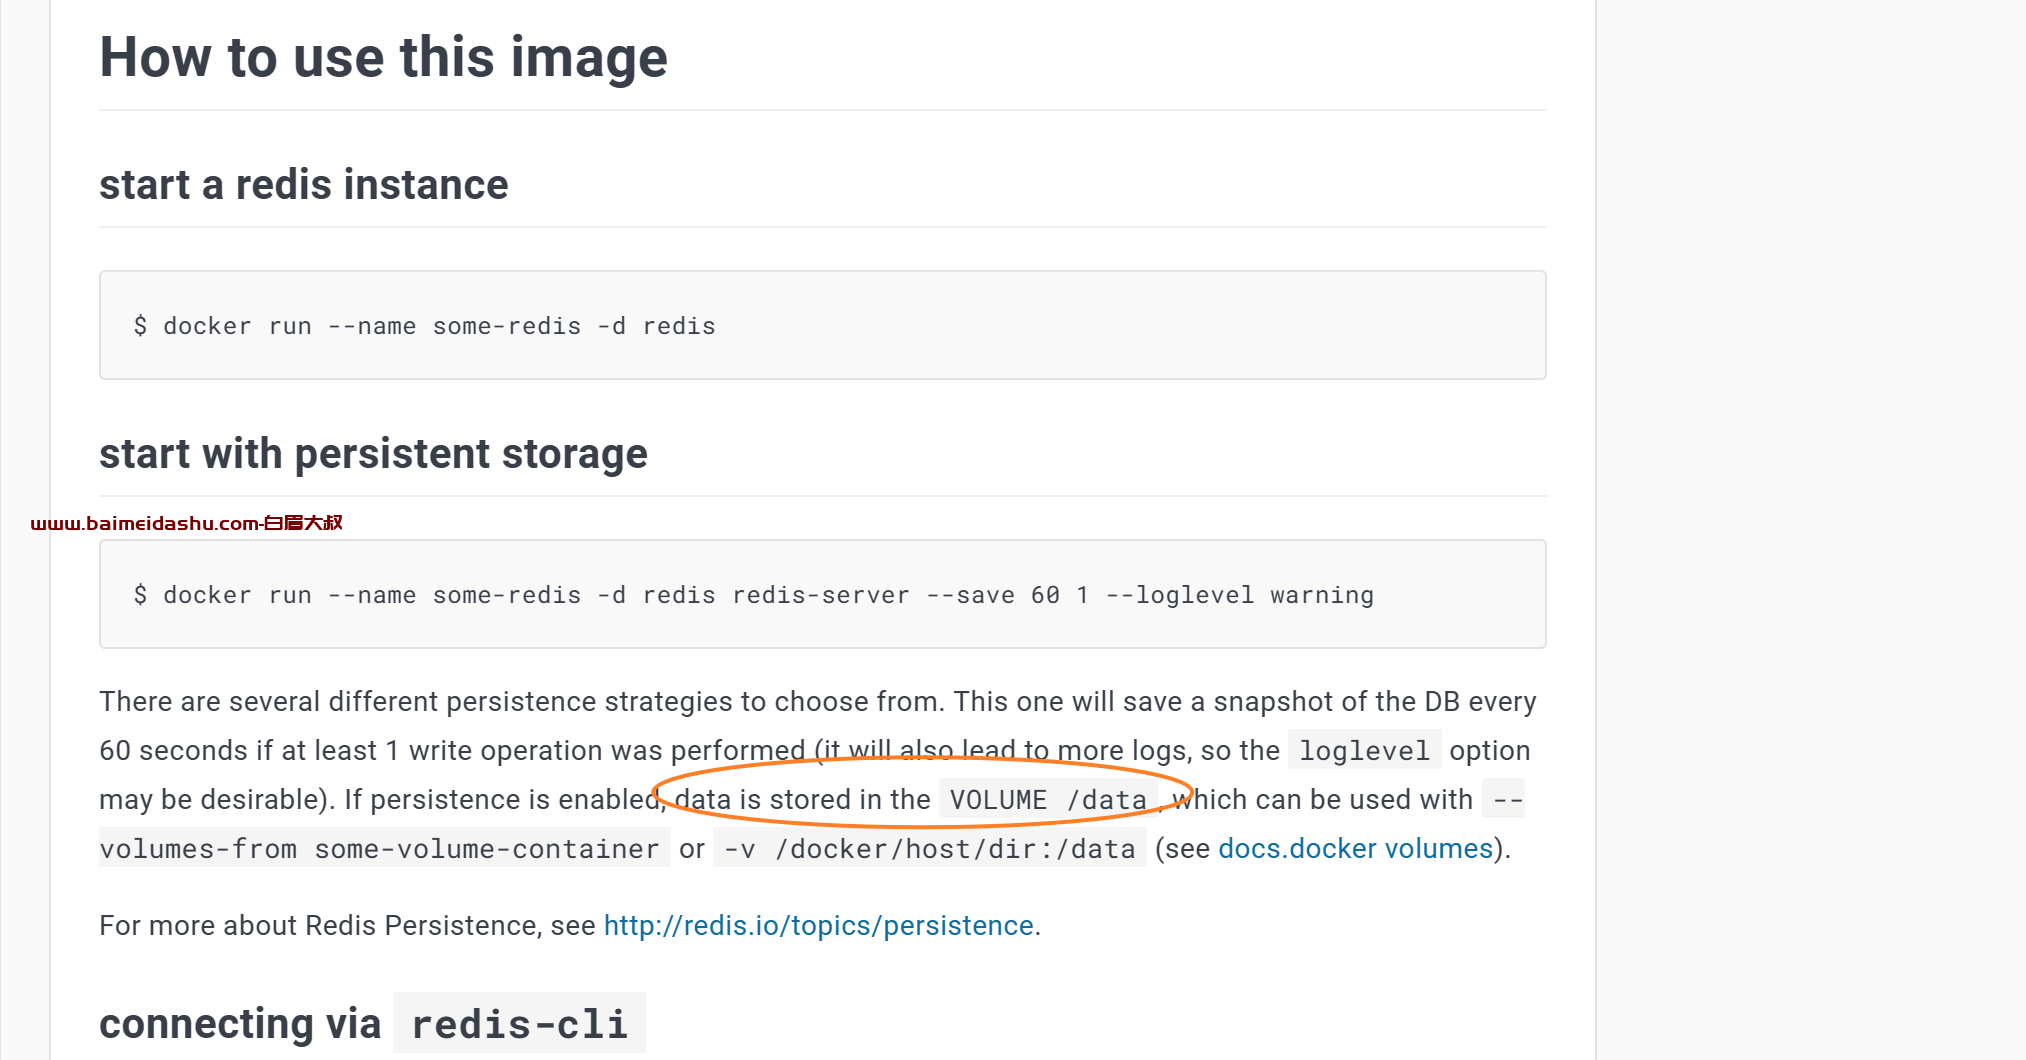This screenshot has height=1060, width=2026.
Task: Click the redis-cli code label in heading
Action: [519, 1024]
